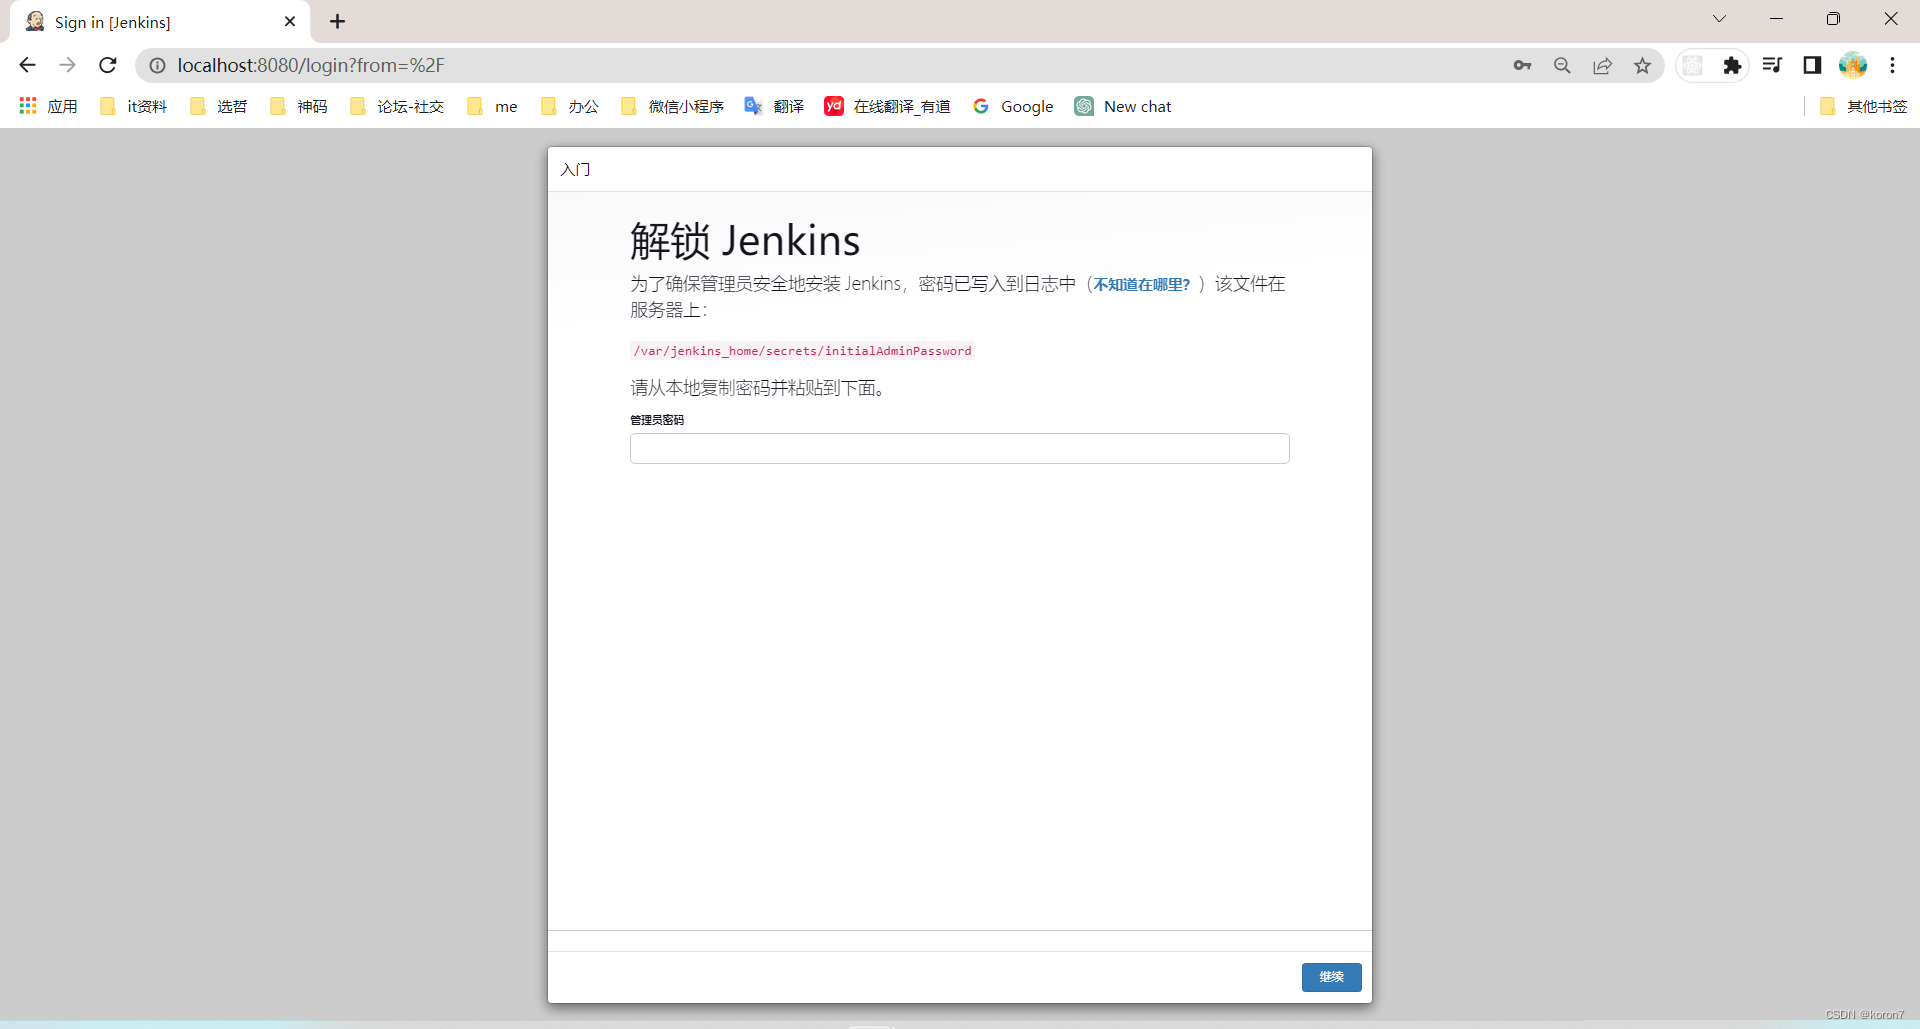Open the 选哲 bookmark folder

pyautogui.click(x=218, y=106)
